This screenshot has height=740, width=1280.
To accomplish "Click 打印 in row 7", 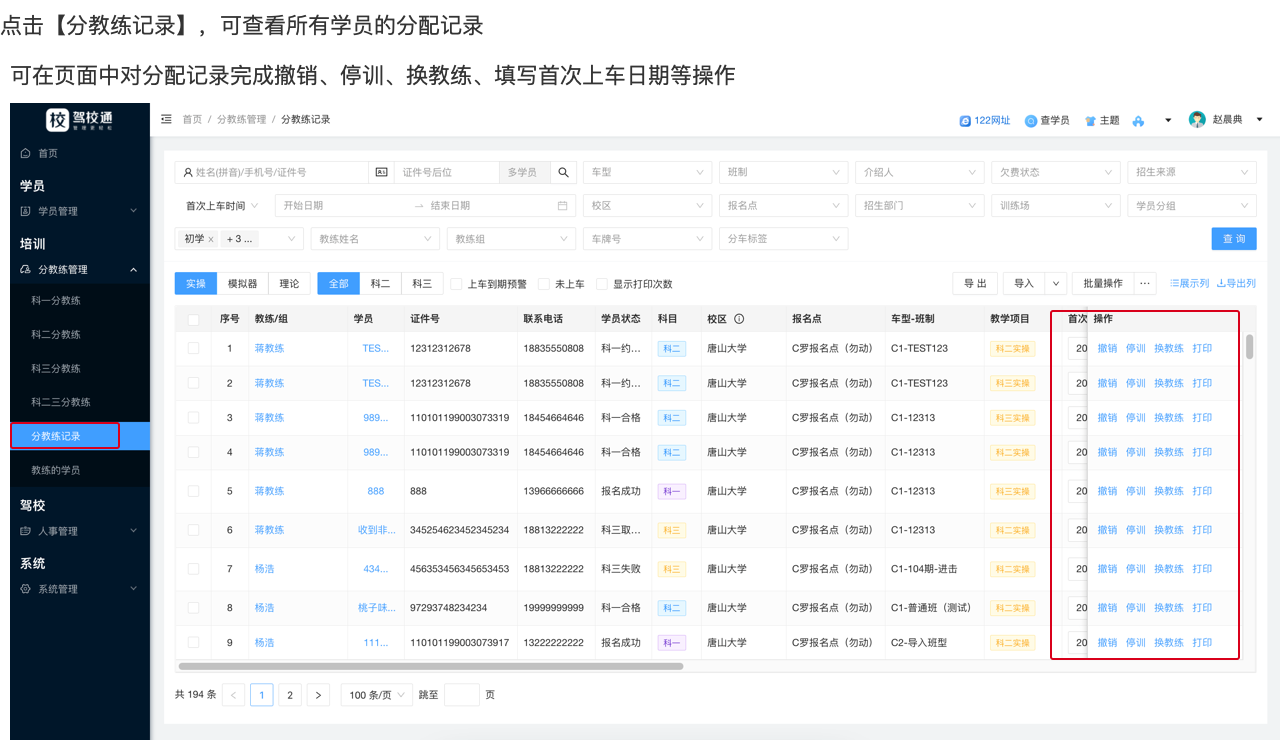I will click(x=1202, y=569).
